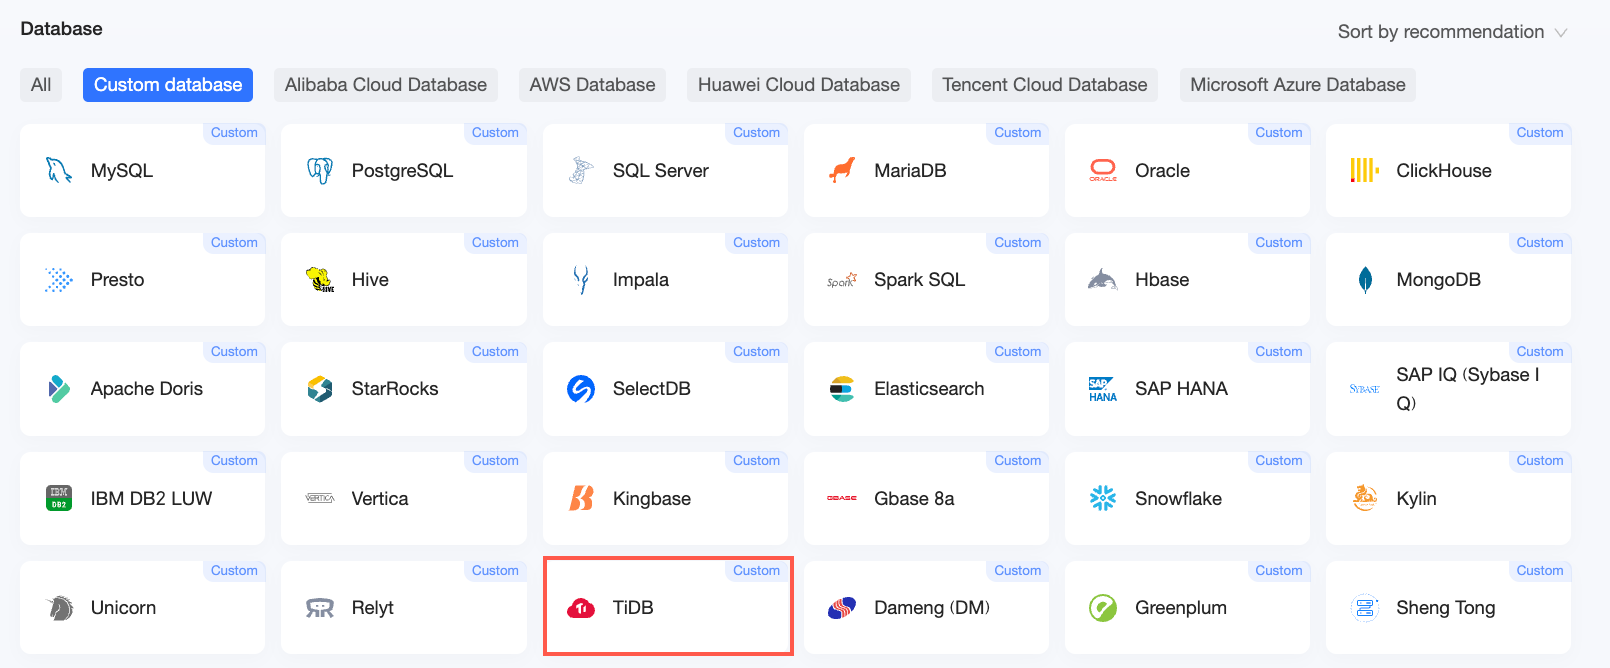This screenshot has height=668, width=1610.
Task: Click the Unicorn horse-head icon
Action: point(60,608)
